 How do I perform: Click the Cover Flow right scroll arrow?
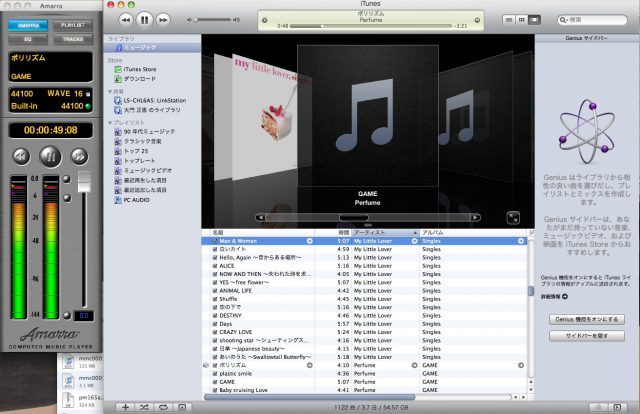pyautogui.click(x=475, y=218)
